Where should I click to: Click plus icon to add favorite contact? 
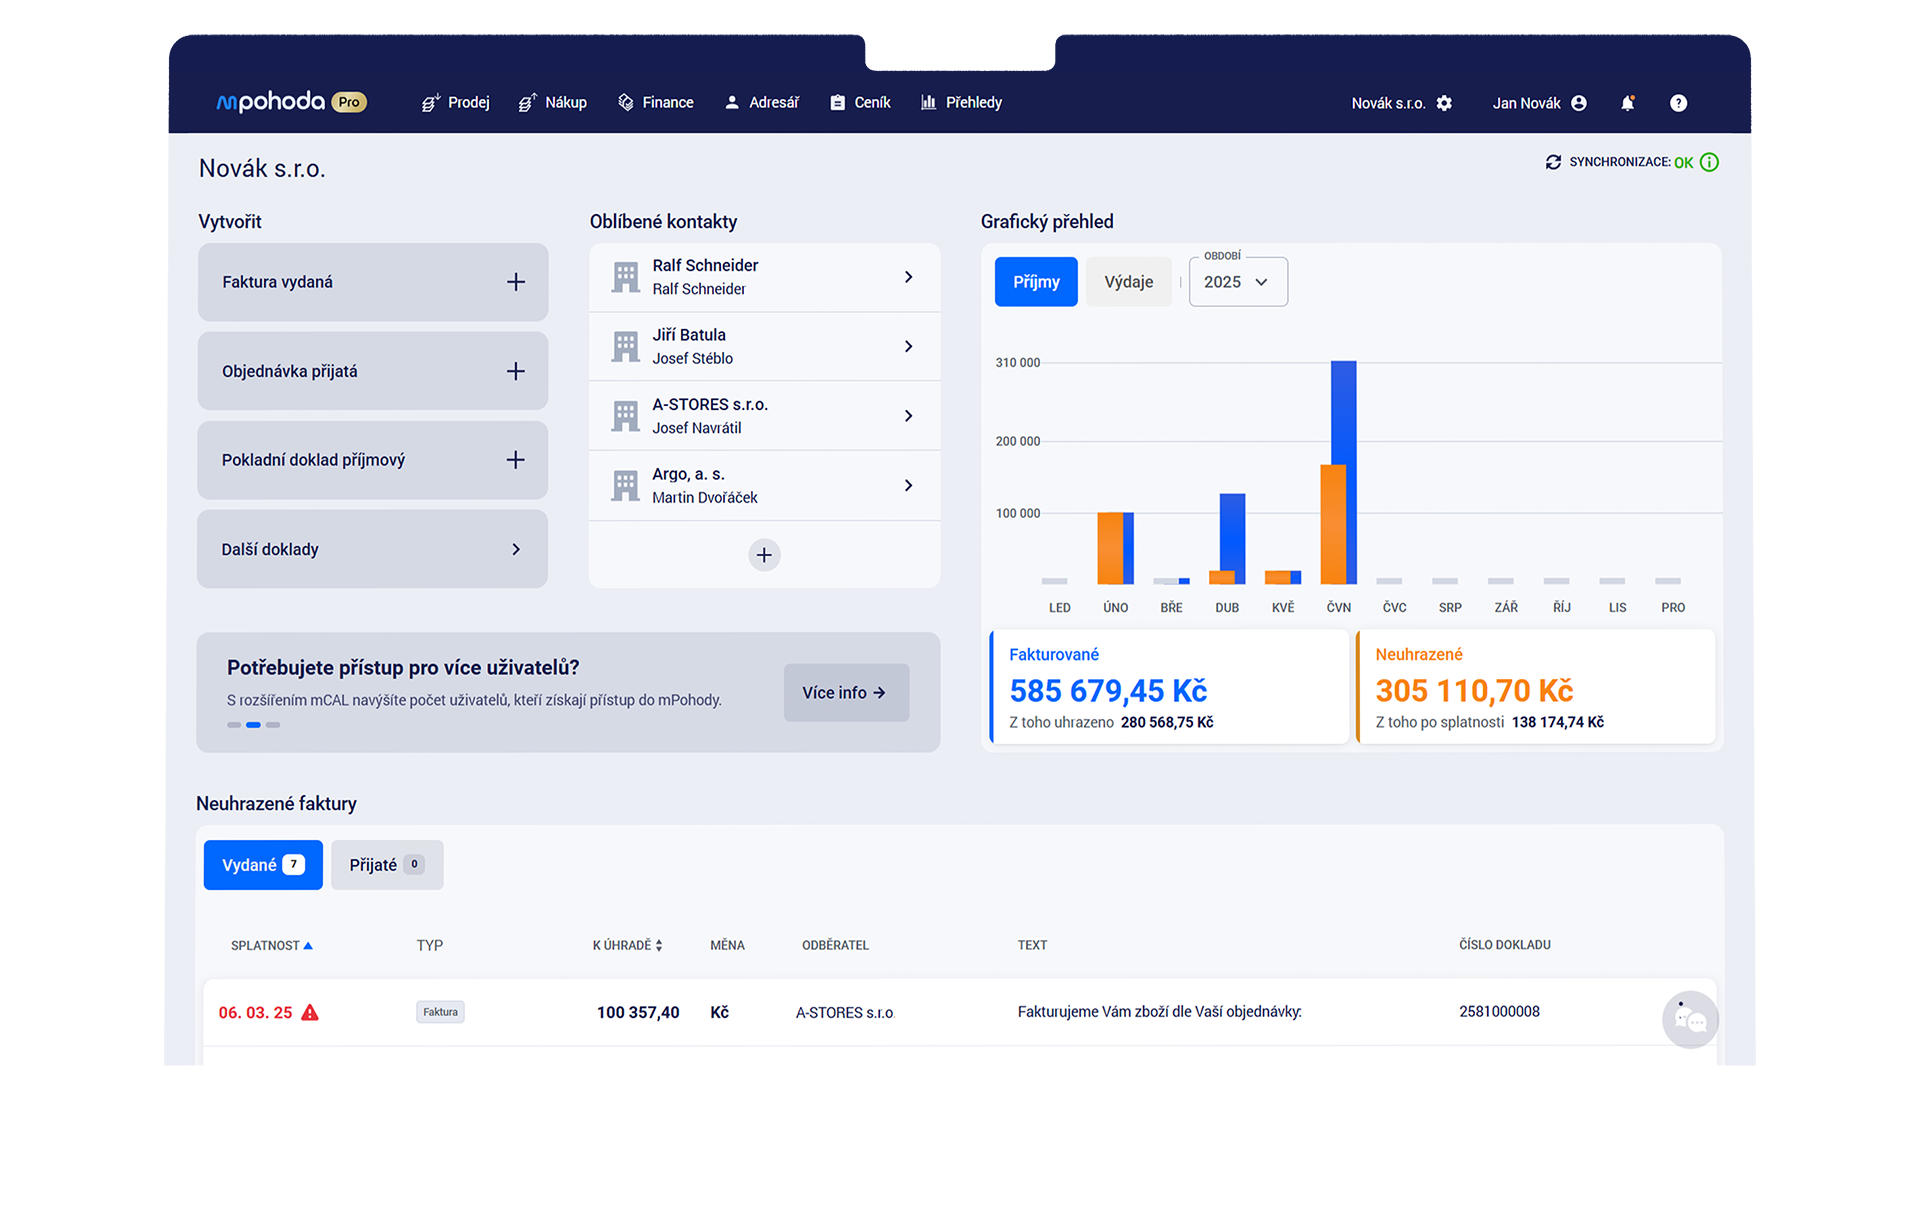764,555
